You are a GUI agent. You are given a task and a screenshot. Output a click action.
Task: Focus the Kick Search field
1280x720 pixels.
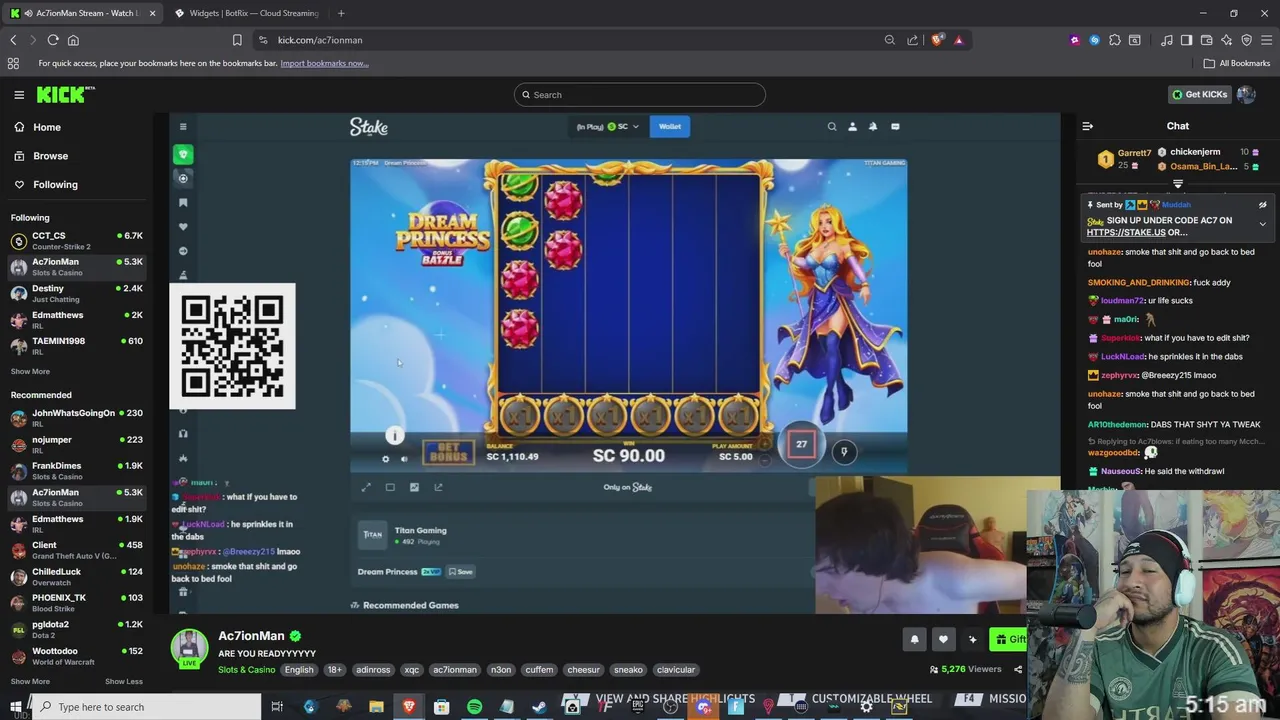point(640,95)
